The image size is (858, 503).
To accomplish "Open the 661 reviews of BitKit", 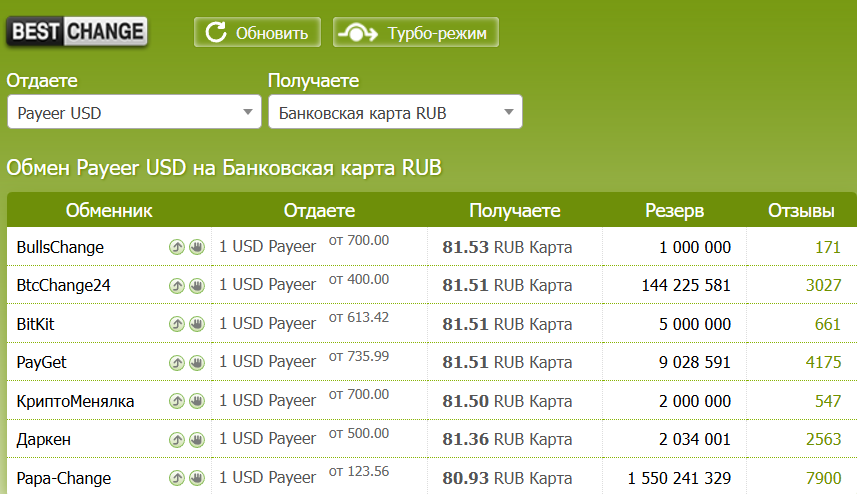I will click(x=827, y=325).
